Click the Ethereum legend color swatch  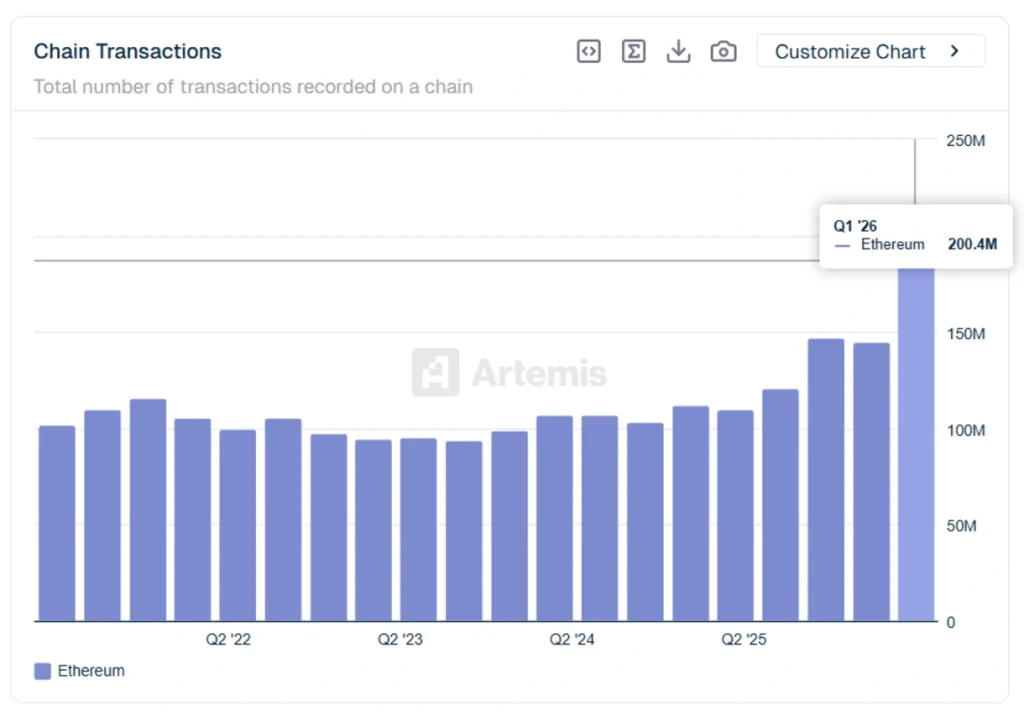(x=41, y=671)
